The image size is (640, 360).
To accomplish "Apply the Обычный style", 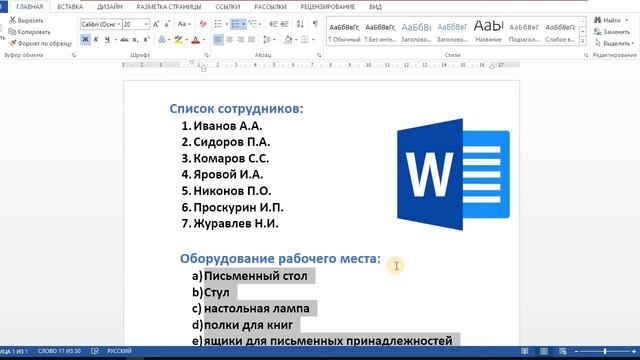I will pos(344,32).
